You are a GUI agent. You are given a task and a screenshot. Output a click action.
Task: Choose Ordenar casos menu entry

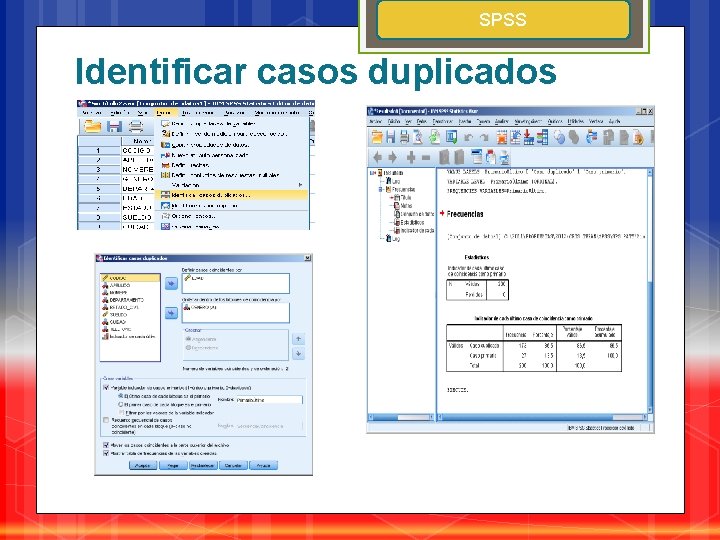[233, 216]
